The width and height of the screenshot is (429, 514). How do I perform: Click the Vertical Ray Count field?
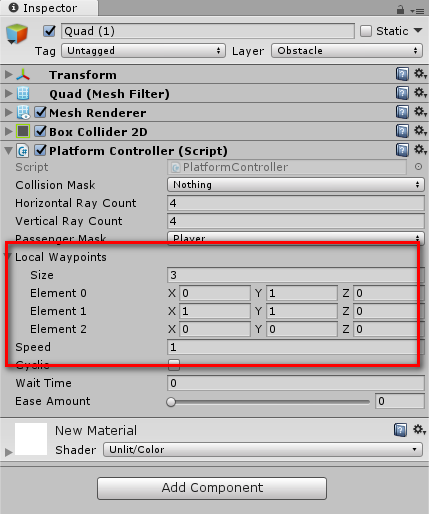click(296, 221)
